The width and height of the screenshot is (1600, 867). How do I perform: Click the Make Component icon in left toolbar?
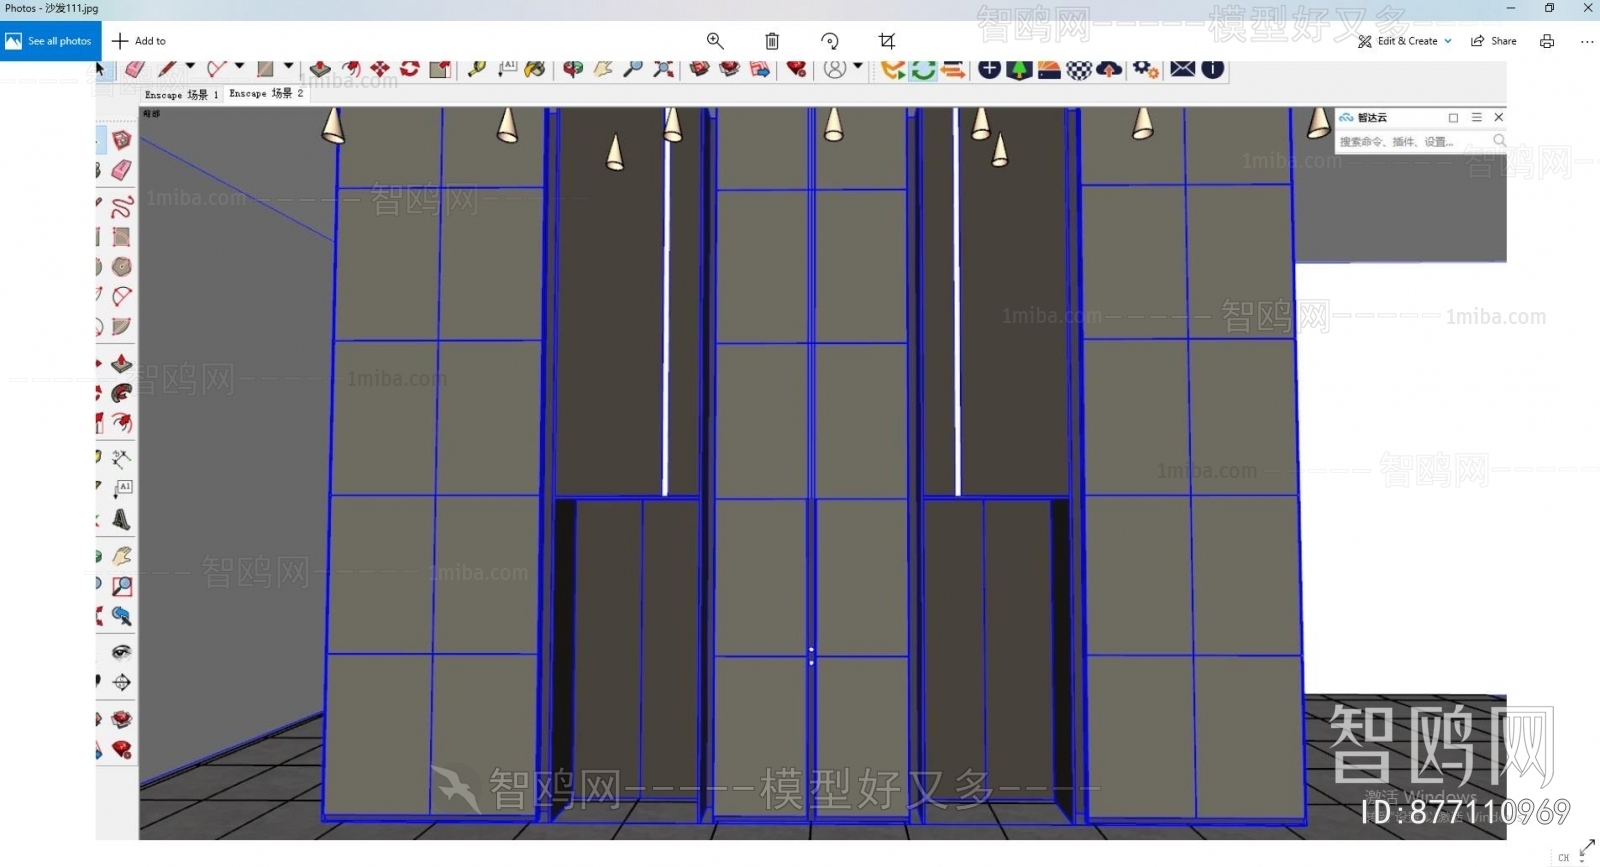122,140
